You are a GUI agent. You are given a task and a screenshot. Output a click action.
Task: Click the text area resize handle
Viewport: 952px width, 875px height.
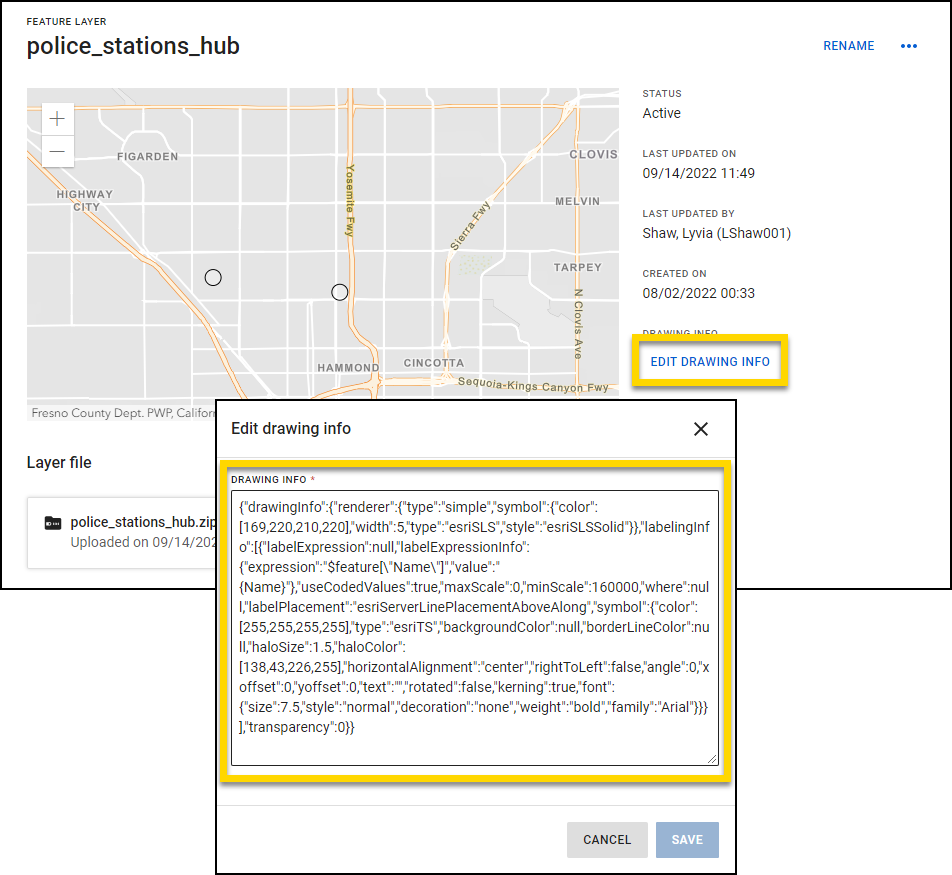tap(712, 759)
